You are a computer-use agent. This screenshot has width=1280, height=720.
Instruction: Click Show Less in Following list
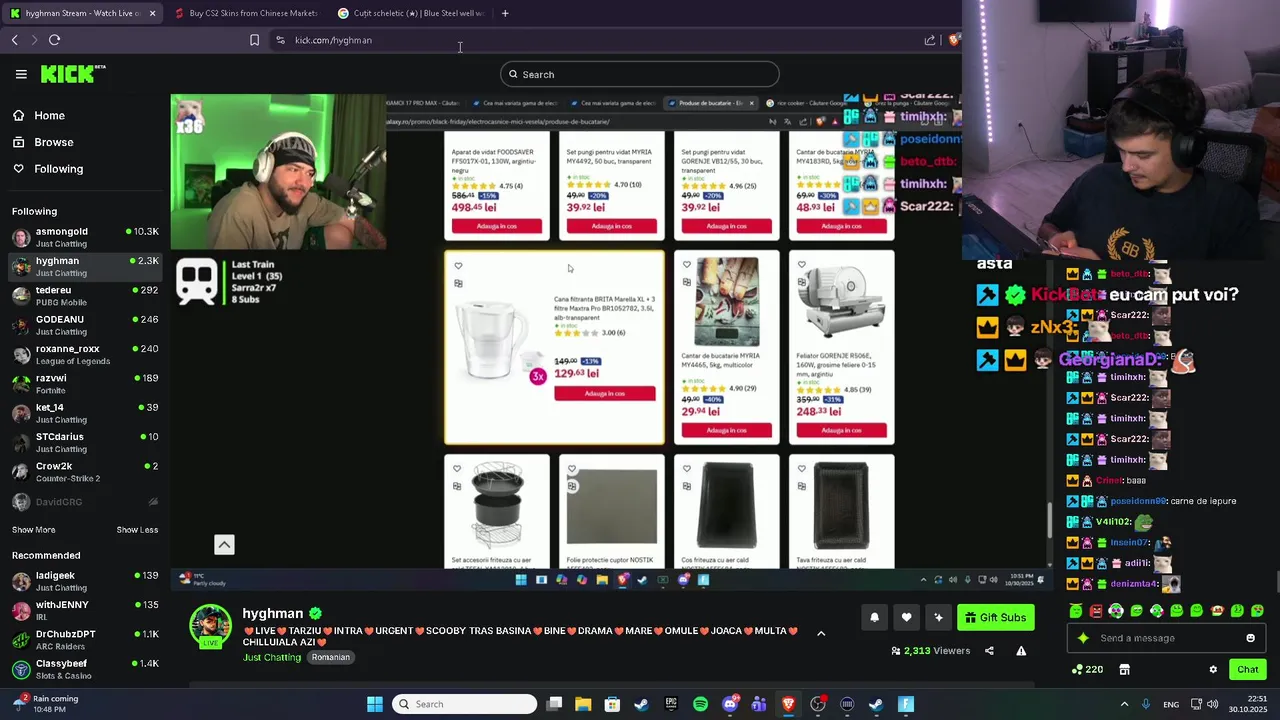coord(137,530)
